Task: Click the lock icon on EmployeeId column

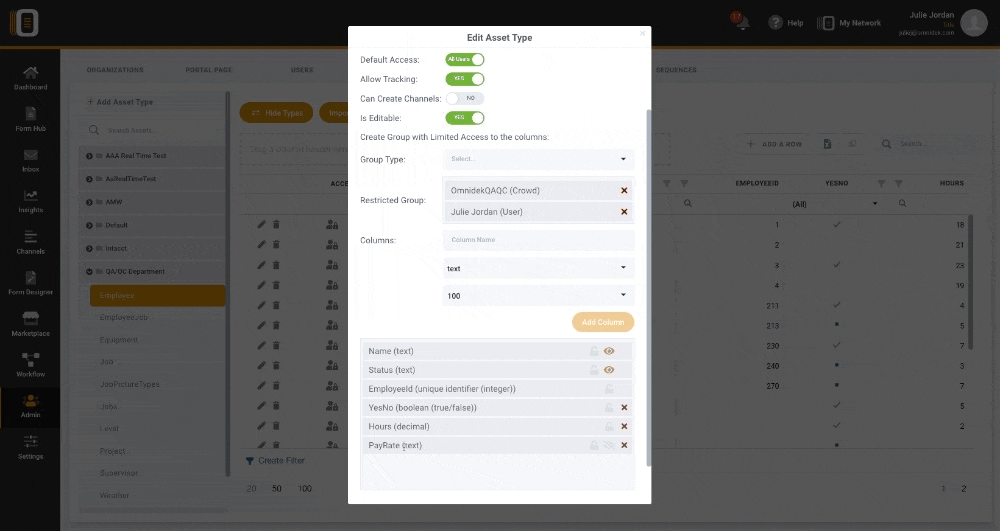Action: (608, 389)
